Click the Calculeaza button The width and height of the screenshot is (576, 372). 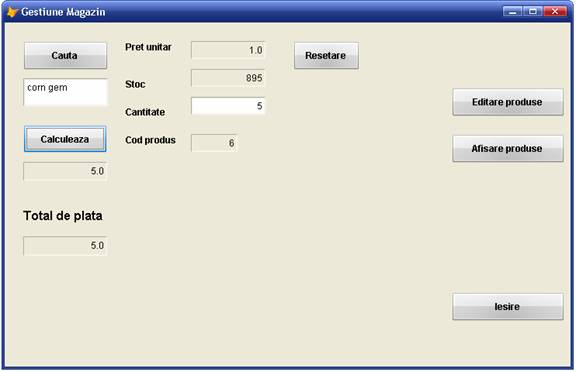coord(65,139)
